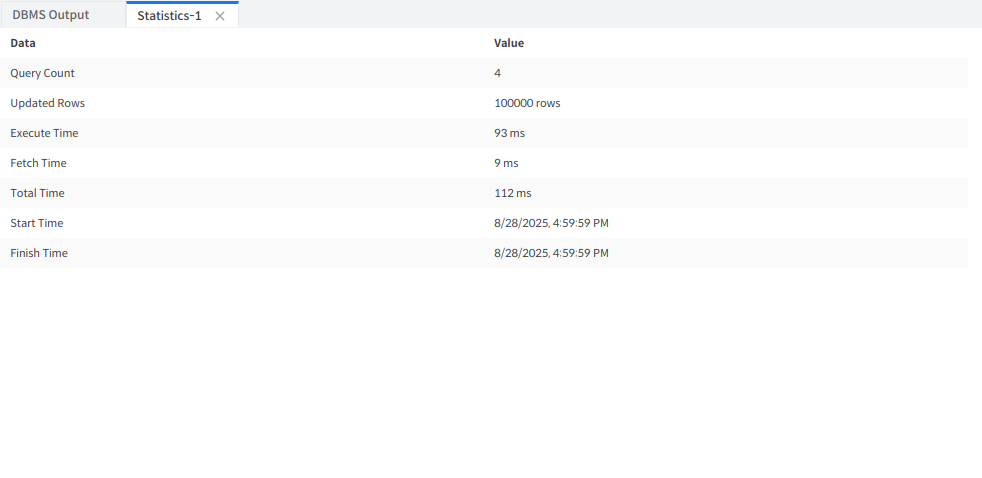Select the Query Count row label
Image resolution: width=982 pixels, height=478 pixels.
pos(42,73)
